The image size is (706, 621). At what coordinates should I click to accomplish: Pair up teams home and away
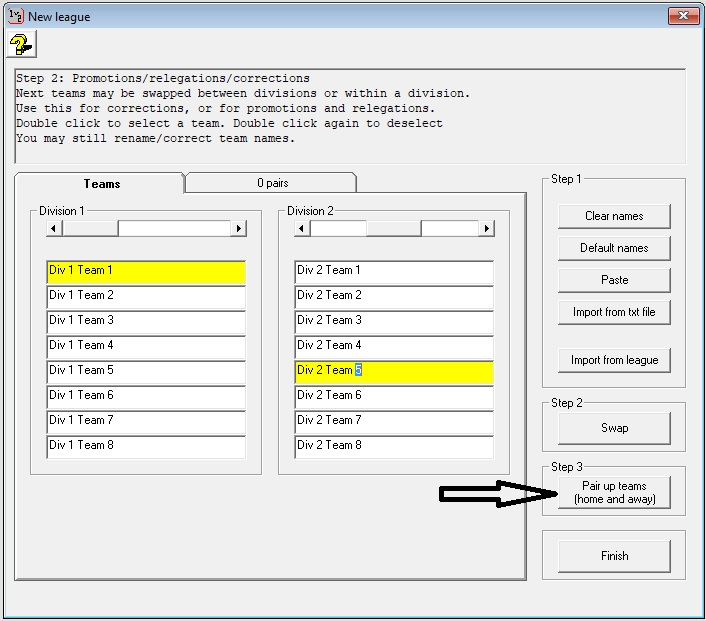coord(614,492)
